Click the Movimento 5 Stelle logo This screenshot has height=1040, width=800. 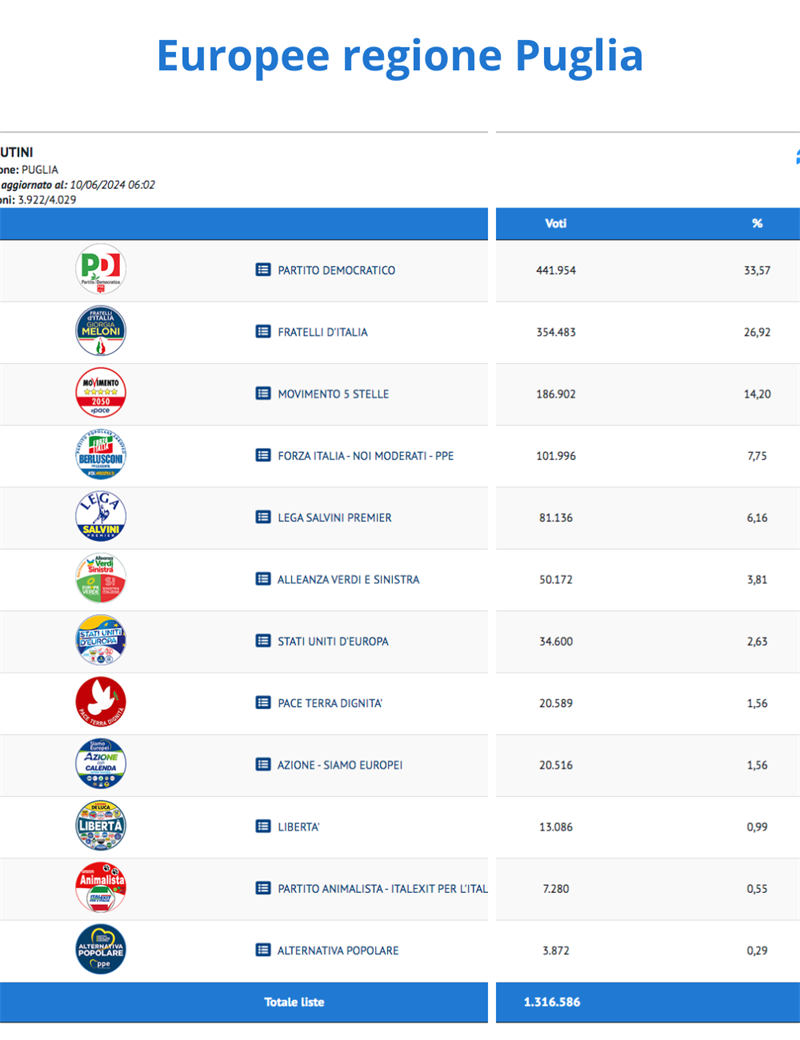click(100, 393)
